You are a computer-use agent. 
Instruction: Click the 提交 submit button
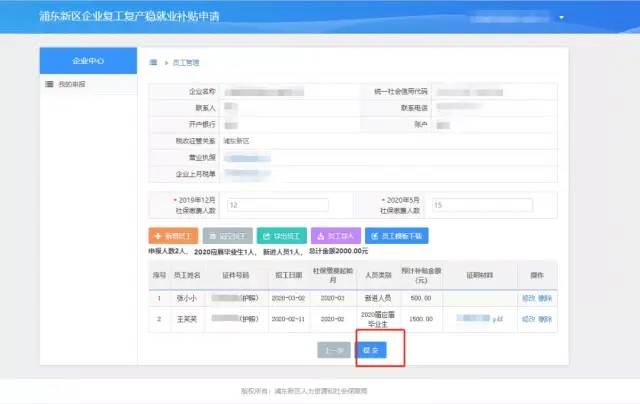pyautogui.click(x=370, y=350)
